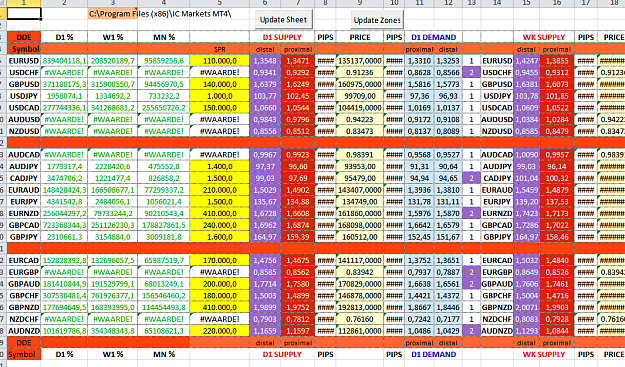The image size is (625, 367).
Task: Click the PRICE header above 135137,0000
Action: click(360, 37)
